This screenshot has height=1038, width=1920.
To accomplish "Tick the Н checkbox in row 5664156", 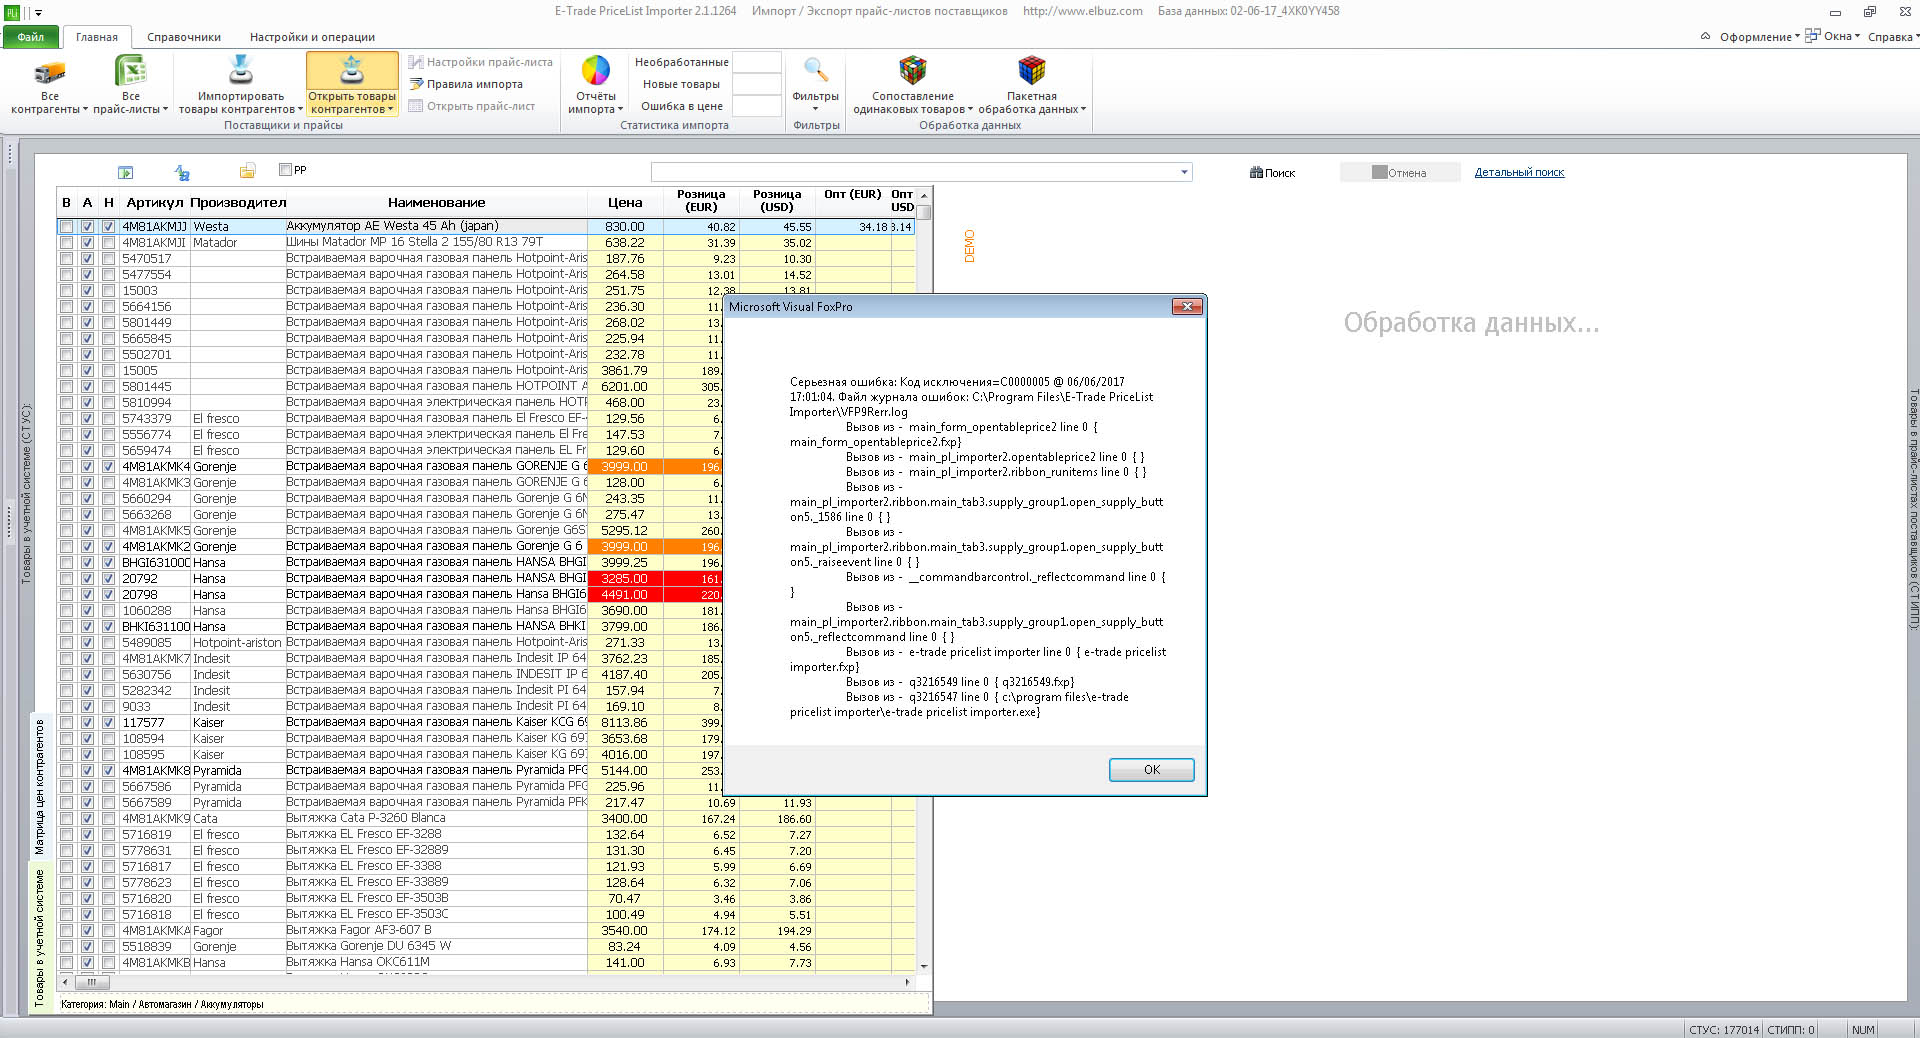I will [109, 307].
